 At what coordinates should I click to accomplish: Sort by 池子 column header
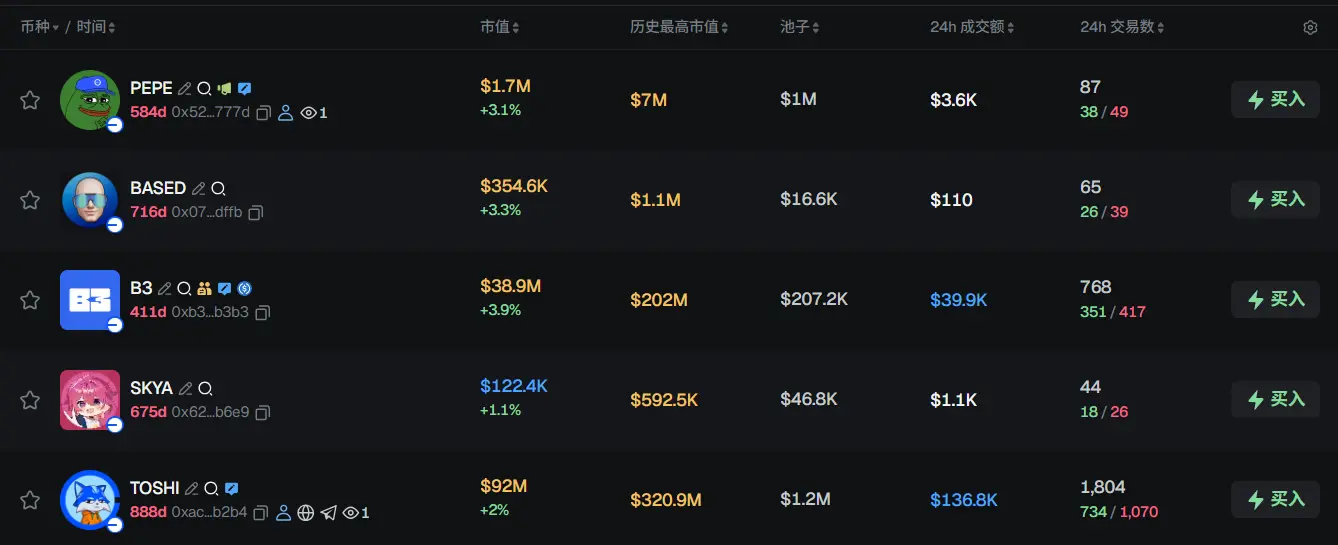click(800, 27)
